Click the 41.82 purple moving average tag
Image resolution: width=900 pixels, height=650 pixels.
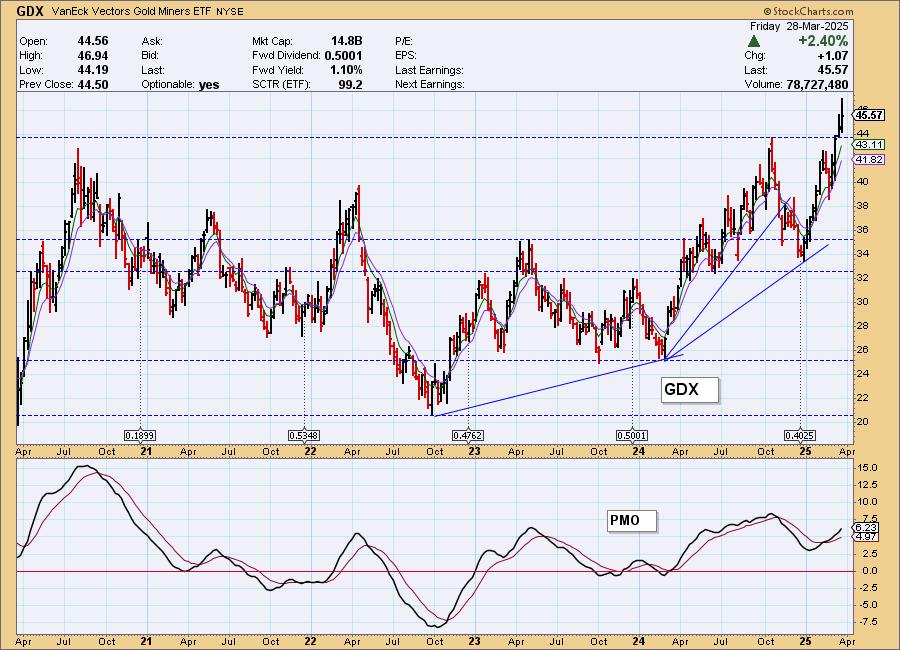(869, 160)
